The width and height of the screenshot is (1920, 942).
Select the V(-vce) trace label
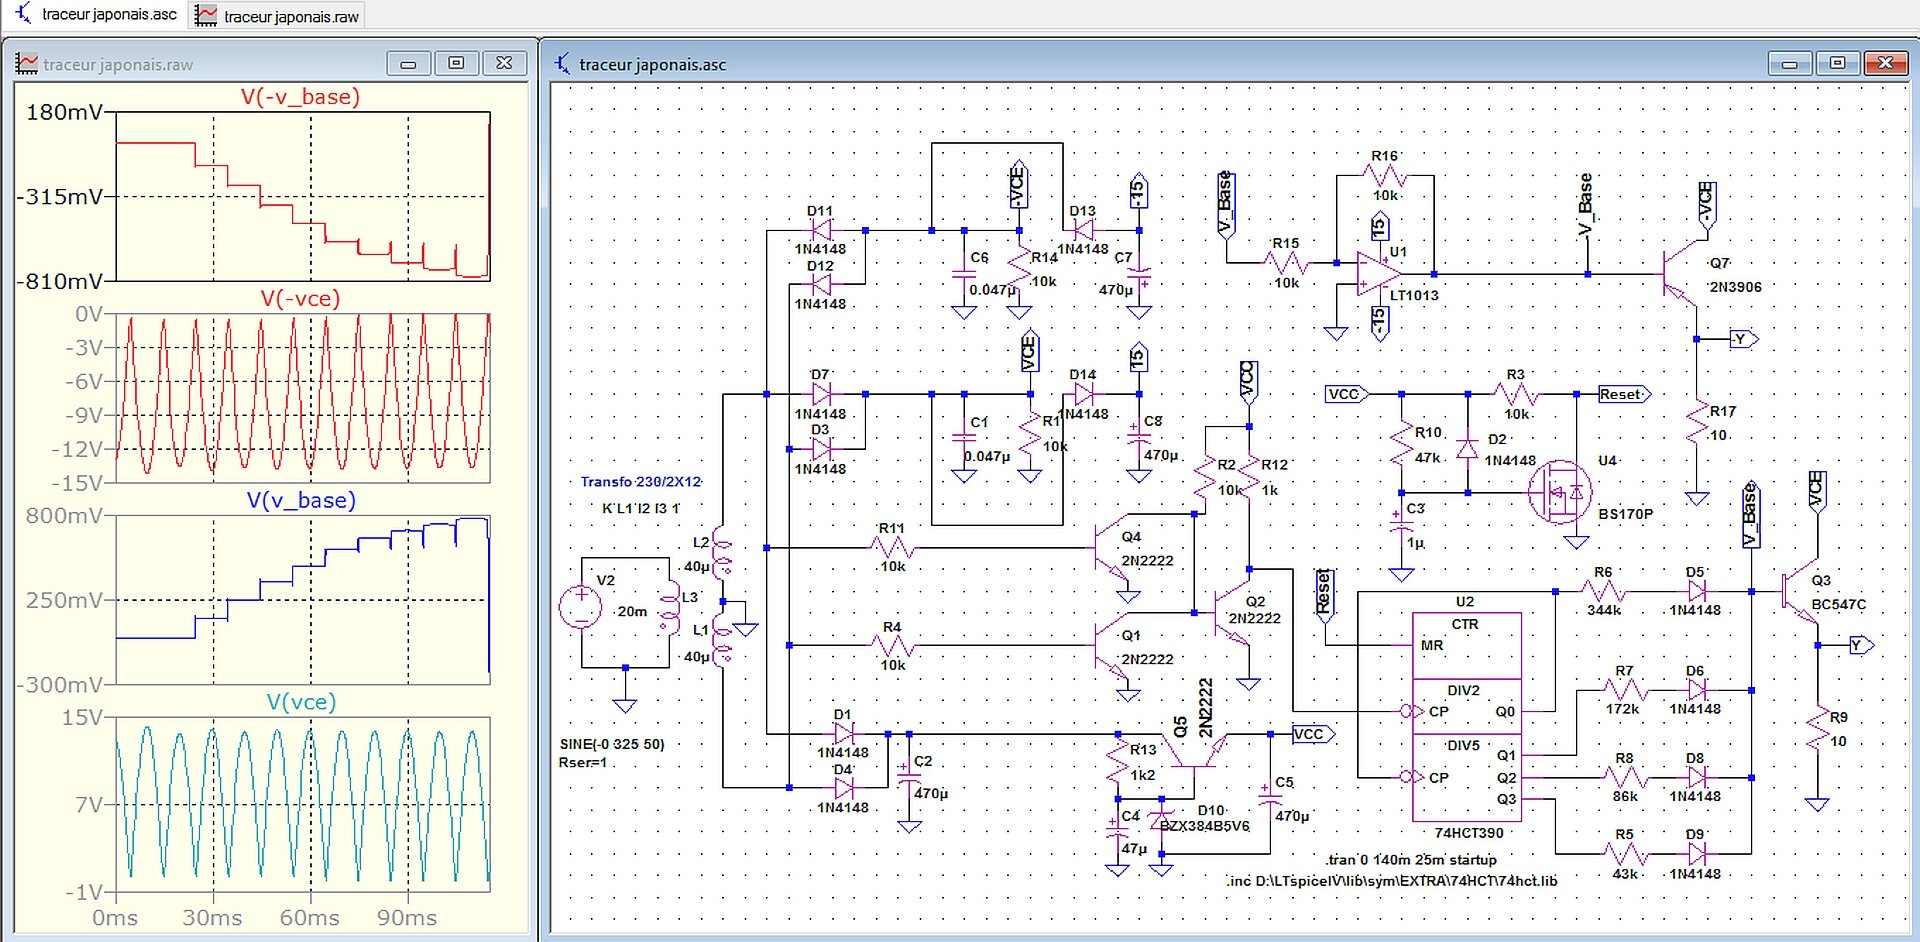pos(300,298)
